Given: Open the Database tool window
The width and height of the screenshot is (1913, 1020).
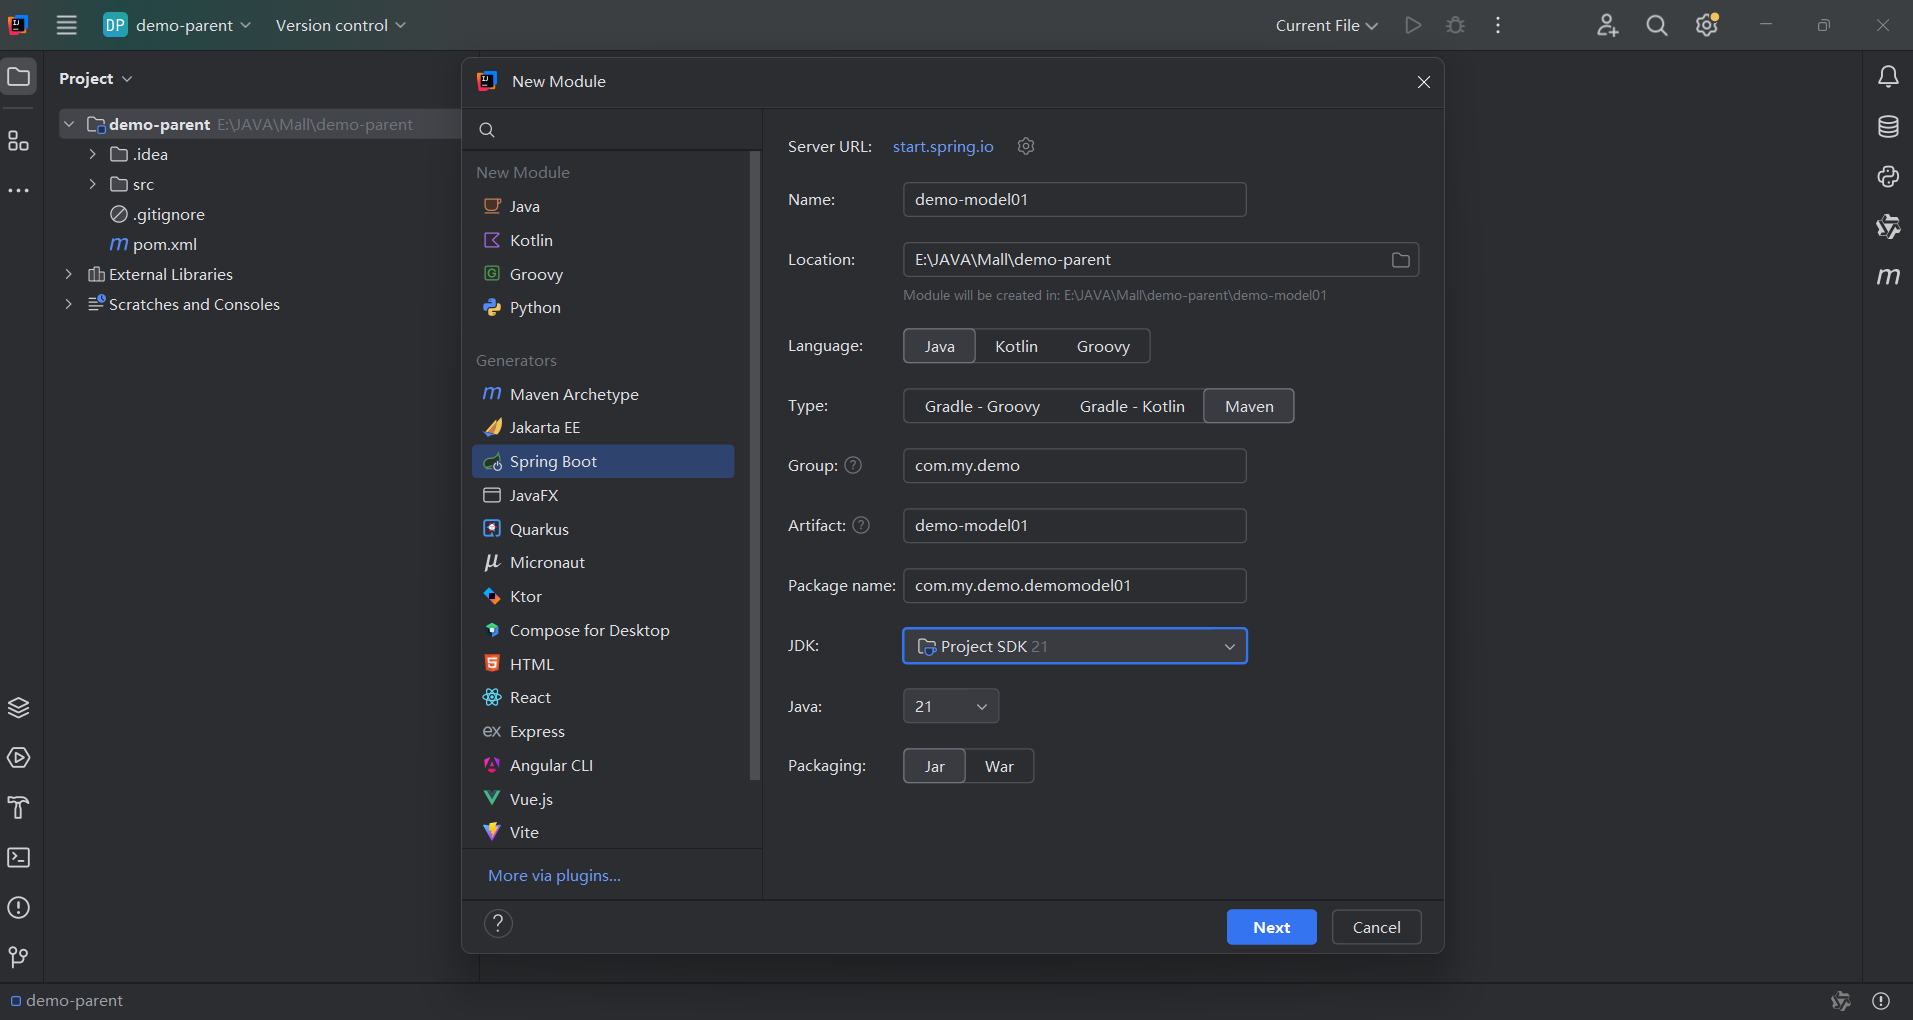Looking at the screenshot, I should click(x=1888, y=127).
